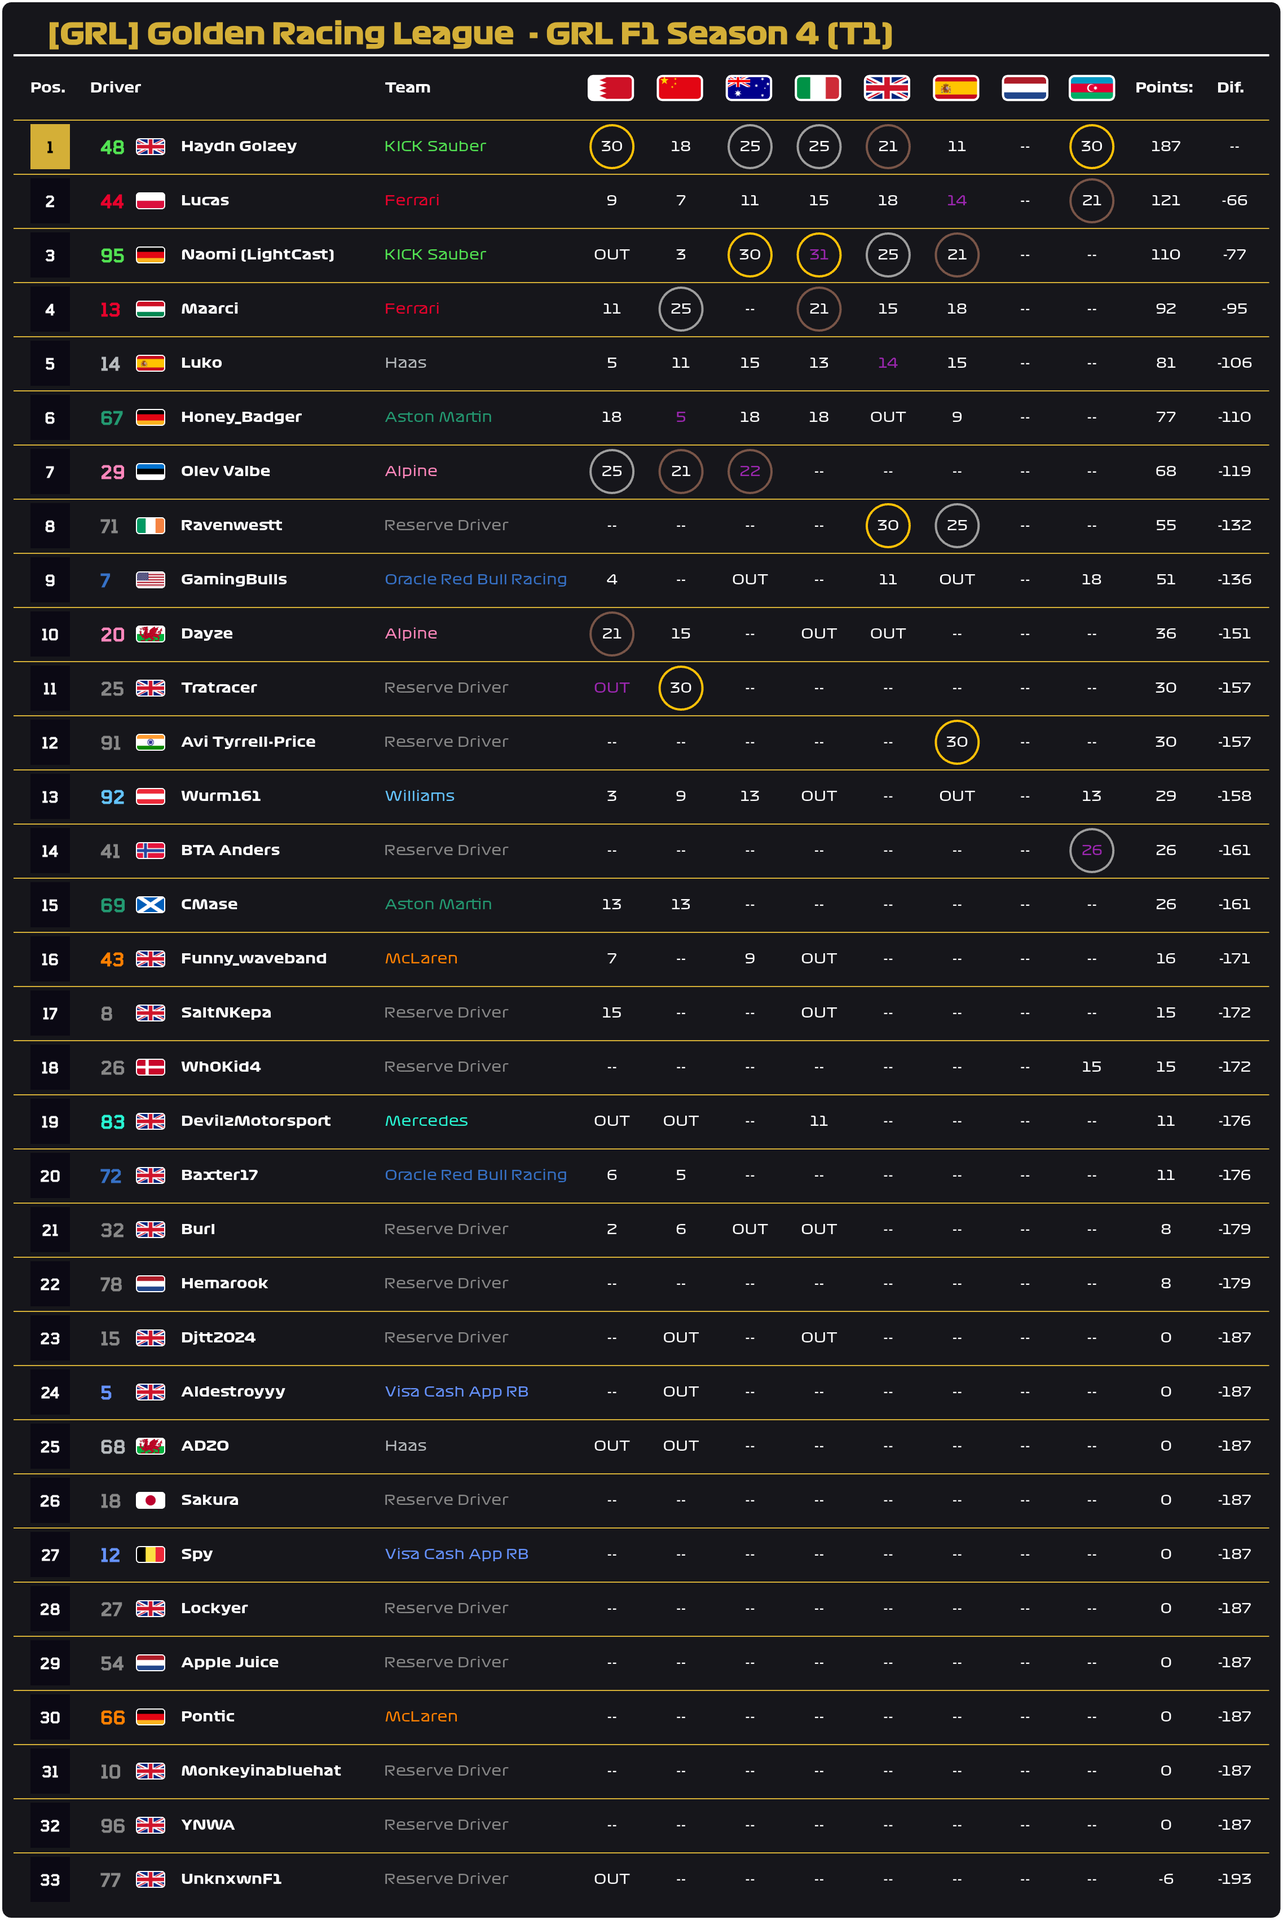Click the Oracle Red Bull Racing team for GamingBulls

(475, 579)
